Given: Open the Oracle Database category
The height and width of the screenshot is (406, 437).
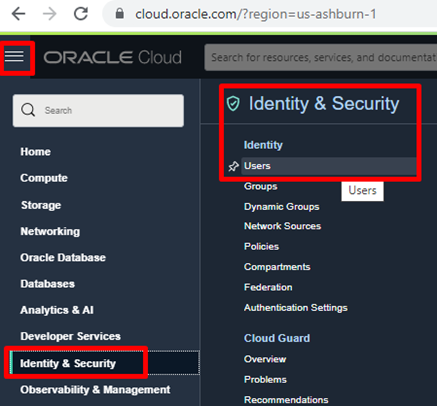Looking at the screenshot, I should (x=63, y=258).
